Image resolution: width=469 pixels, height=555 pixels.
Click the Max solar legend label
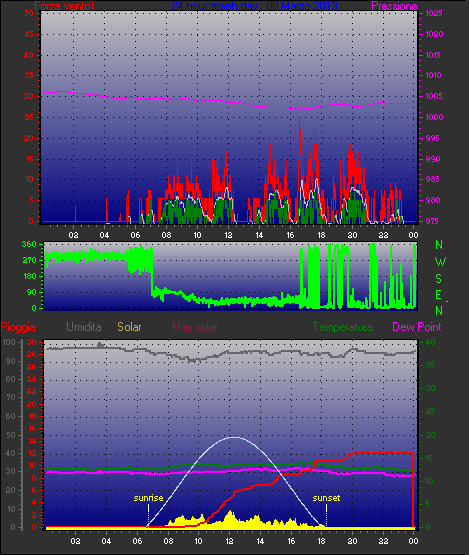click(x=195, y=327)
